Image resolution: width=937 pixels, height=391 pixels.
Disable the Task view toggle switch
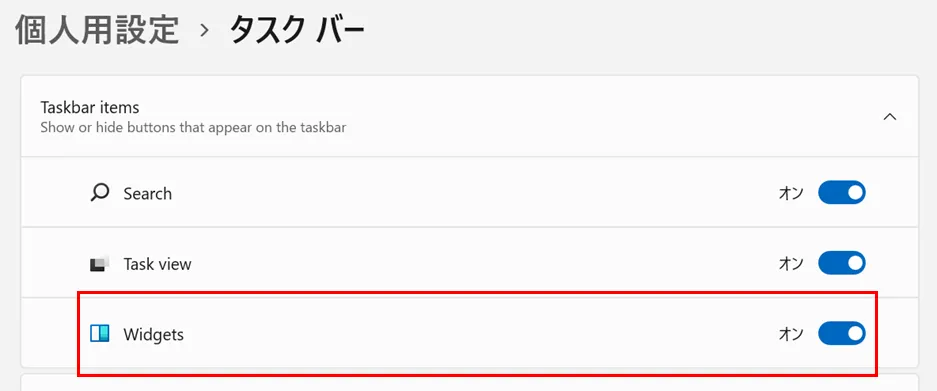pyautogui.click(x=841, y=263)
